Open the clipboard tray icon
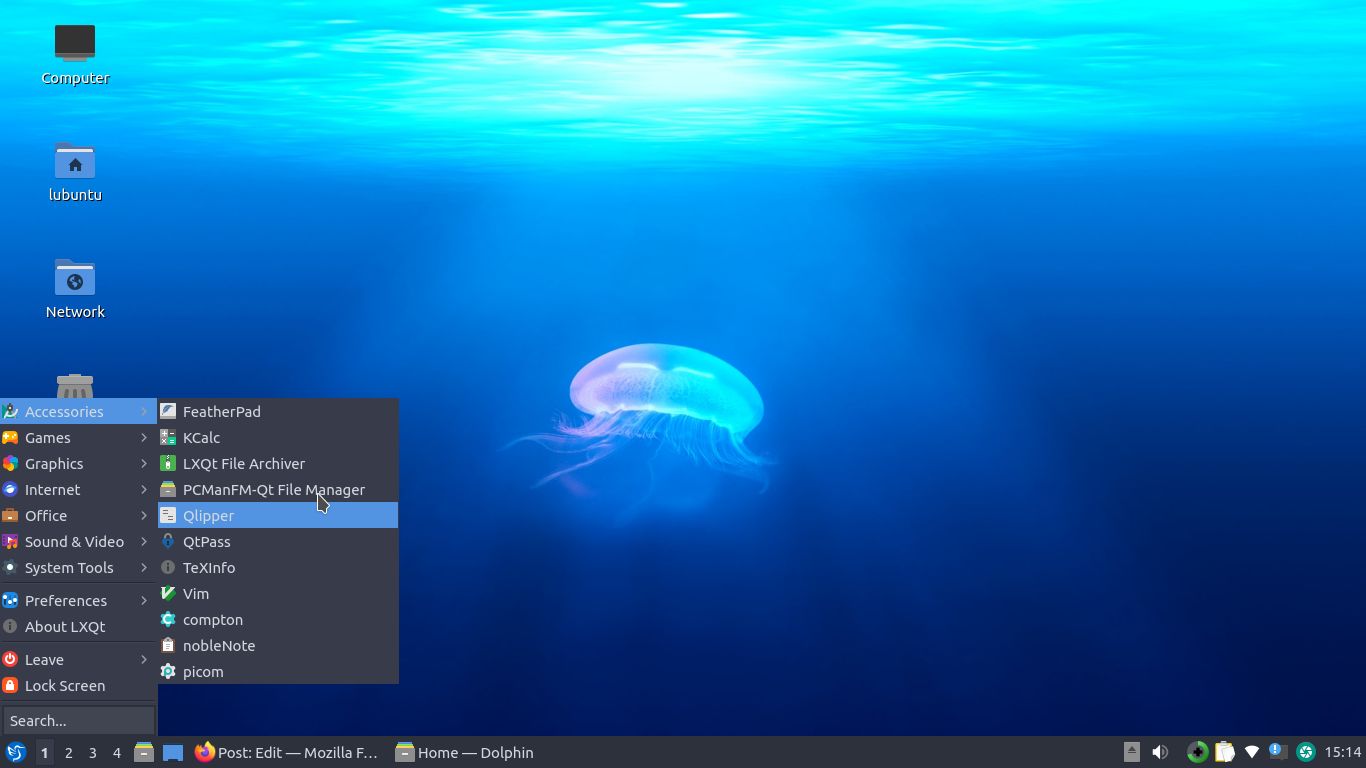 click(x=1224, y=752)
